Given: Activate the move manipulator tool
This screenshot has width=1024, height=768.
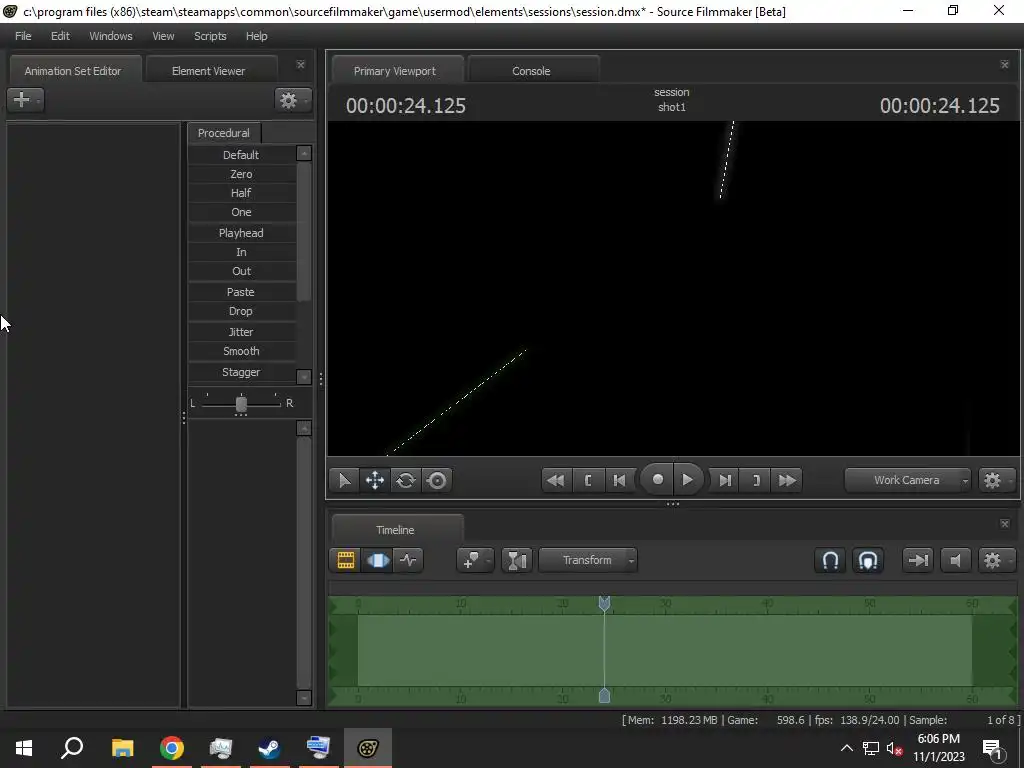Looking at the screenshot, I should click(x=375, y=480).
